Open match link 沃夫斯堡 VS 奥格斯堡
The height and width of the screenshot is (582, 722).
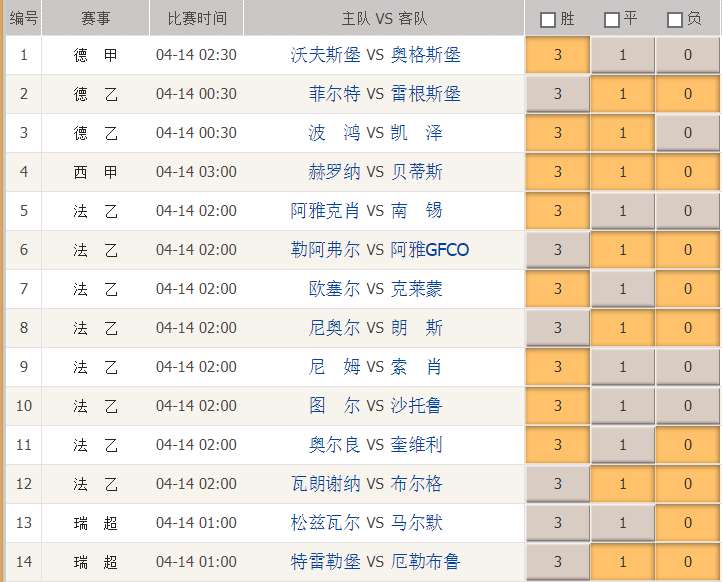[375, 55]
